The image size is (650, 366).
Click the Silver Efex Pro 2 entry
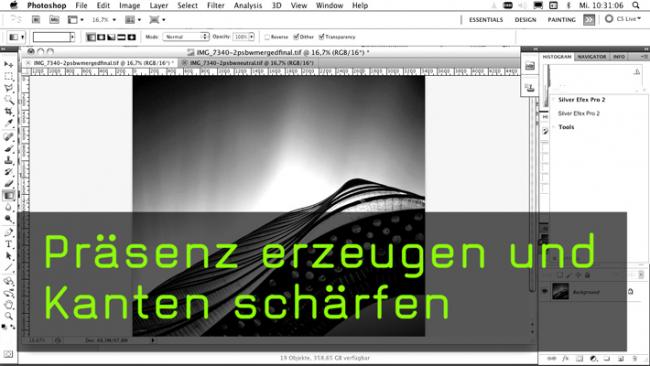pyautogui.click(x=579, y=113)
